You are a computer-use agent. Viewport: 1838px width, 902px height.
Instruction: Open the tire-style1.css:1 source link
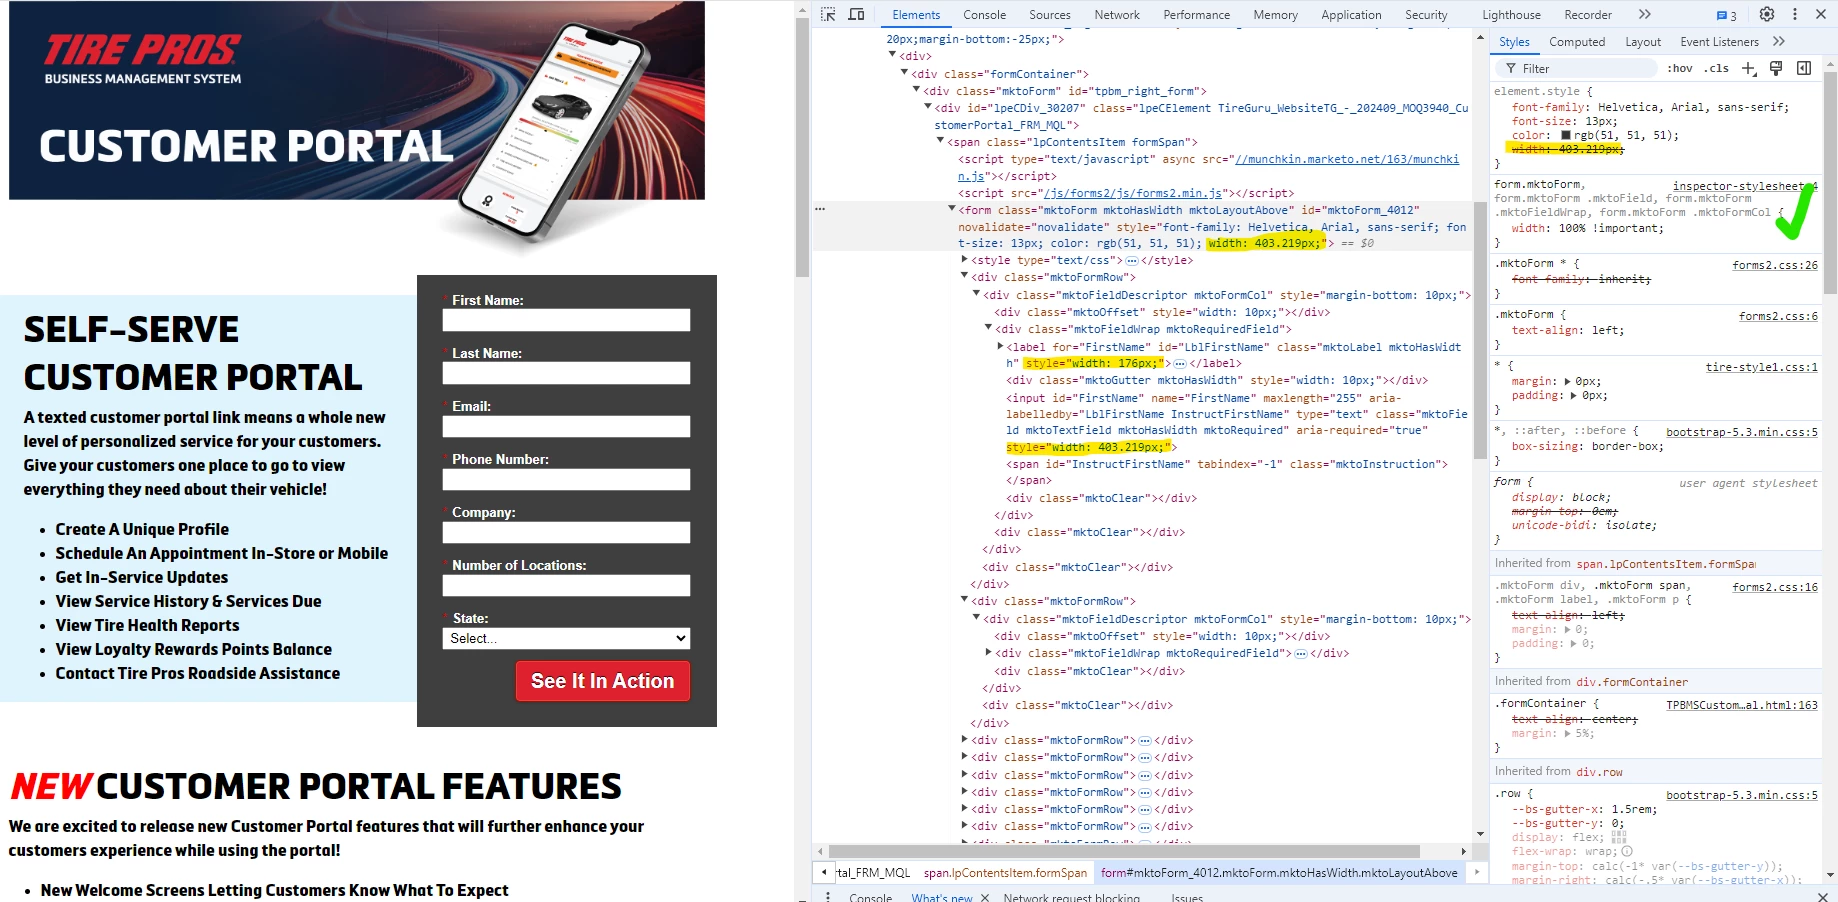click(x=1762, y=367)
